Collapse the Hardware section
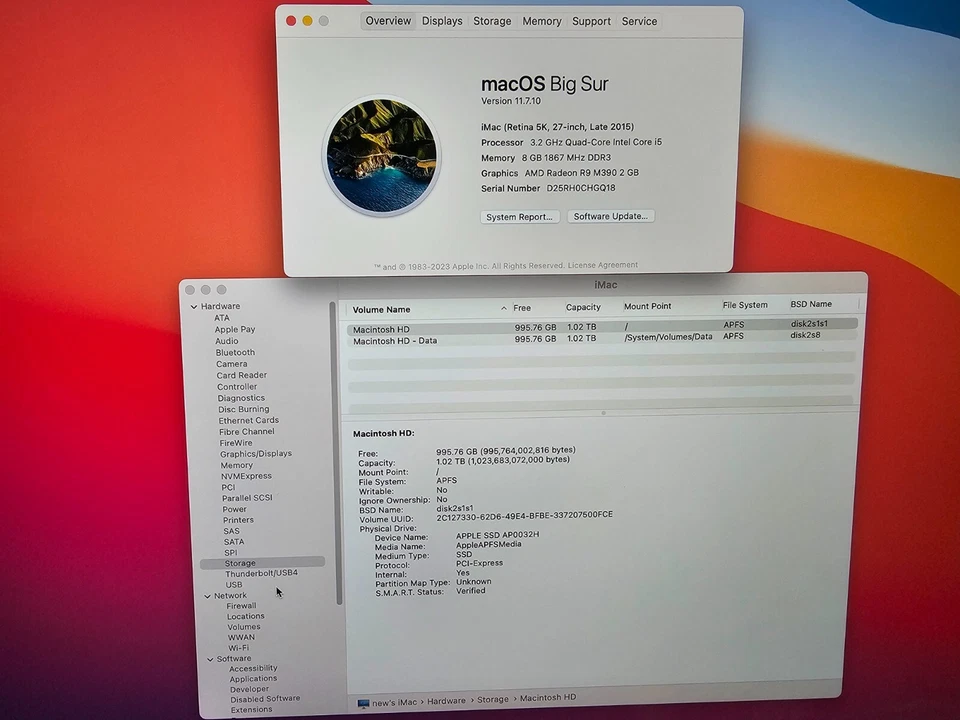 (194, 306)
